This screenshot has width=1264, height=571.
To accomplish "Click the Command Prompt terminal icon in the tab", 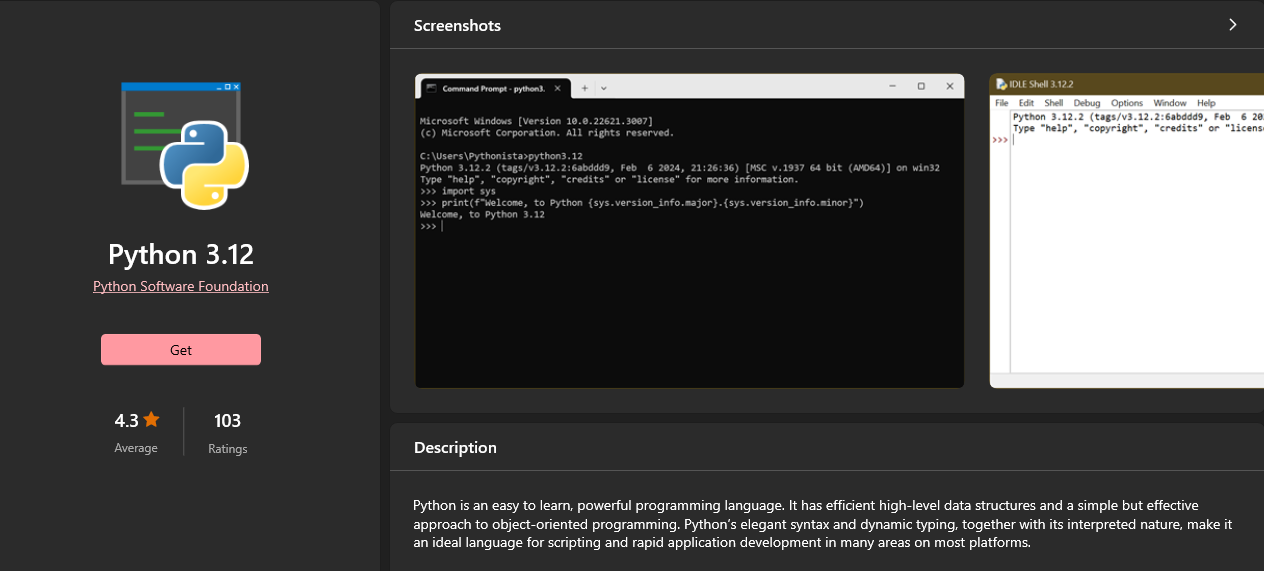I will pos(431,88).
